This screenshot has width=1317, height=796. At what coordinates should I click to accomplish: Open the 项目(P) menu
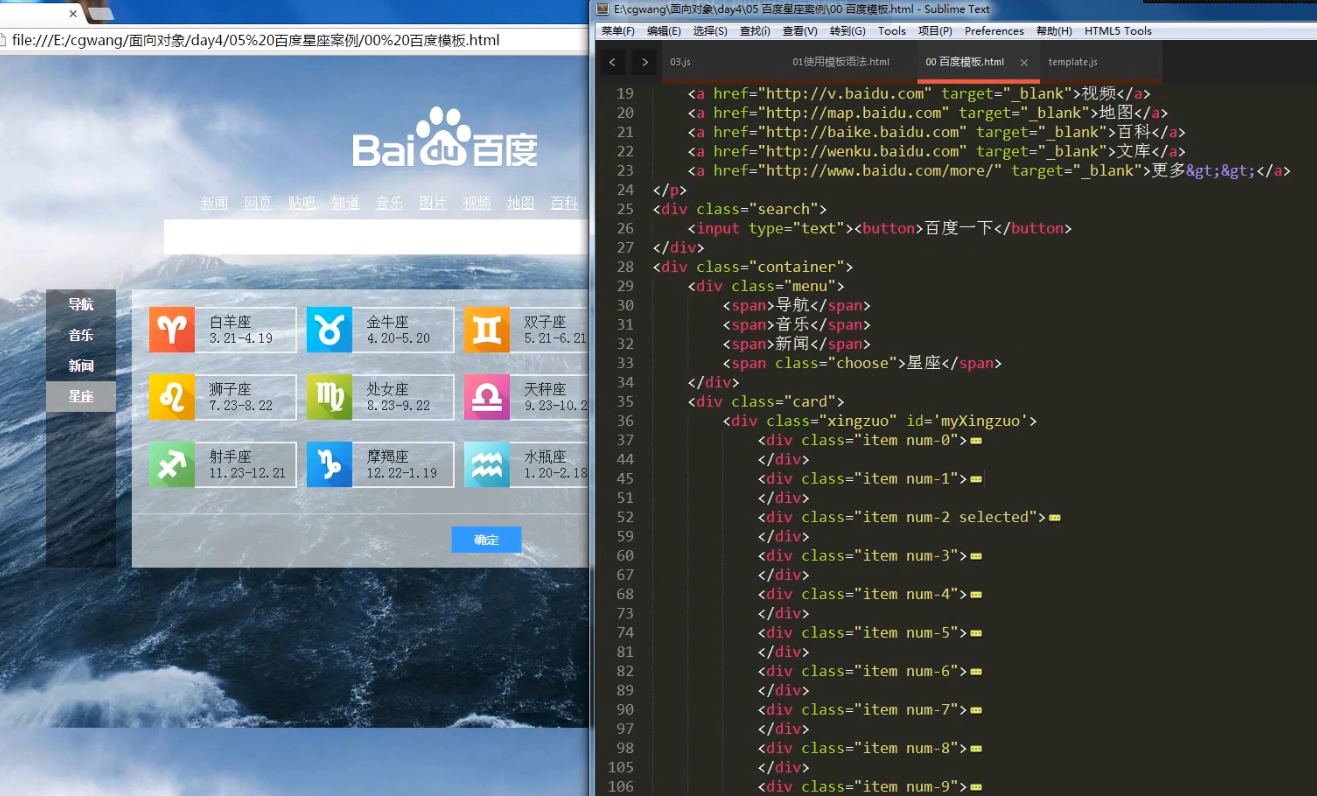point(935,31)
